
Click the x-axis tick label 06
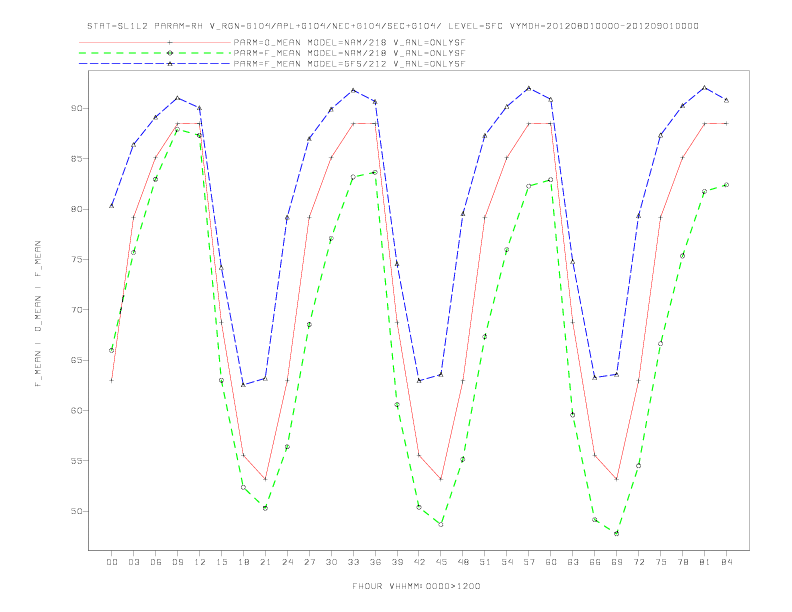click(156, 562)
